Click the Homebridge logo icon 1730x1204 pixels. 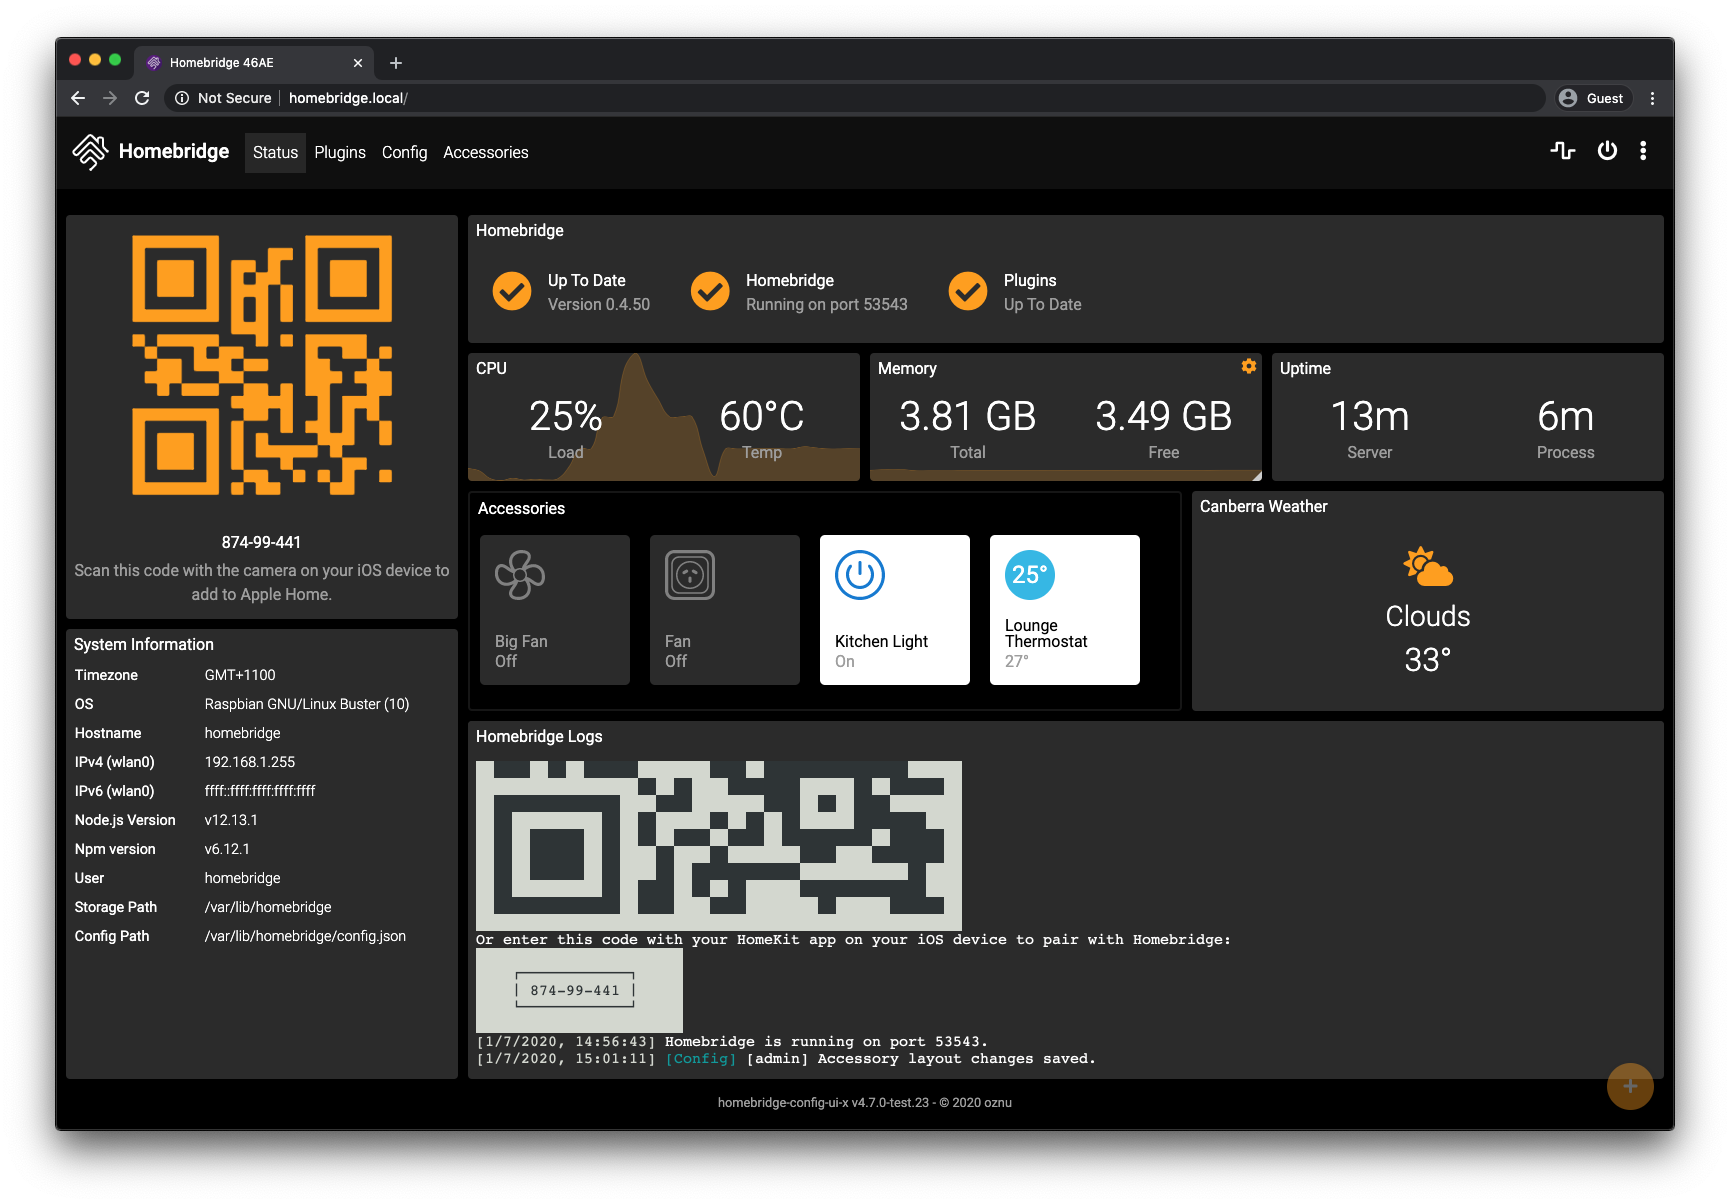(90, 151)
